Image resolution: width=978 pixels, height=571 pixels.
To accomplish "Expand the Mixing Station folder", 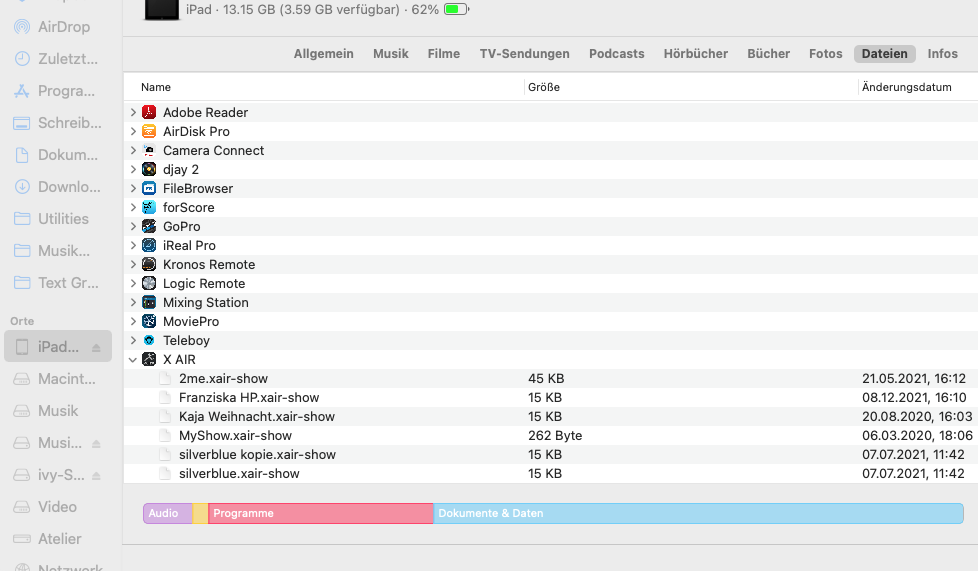I will pos(133,303).
